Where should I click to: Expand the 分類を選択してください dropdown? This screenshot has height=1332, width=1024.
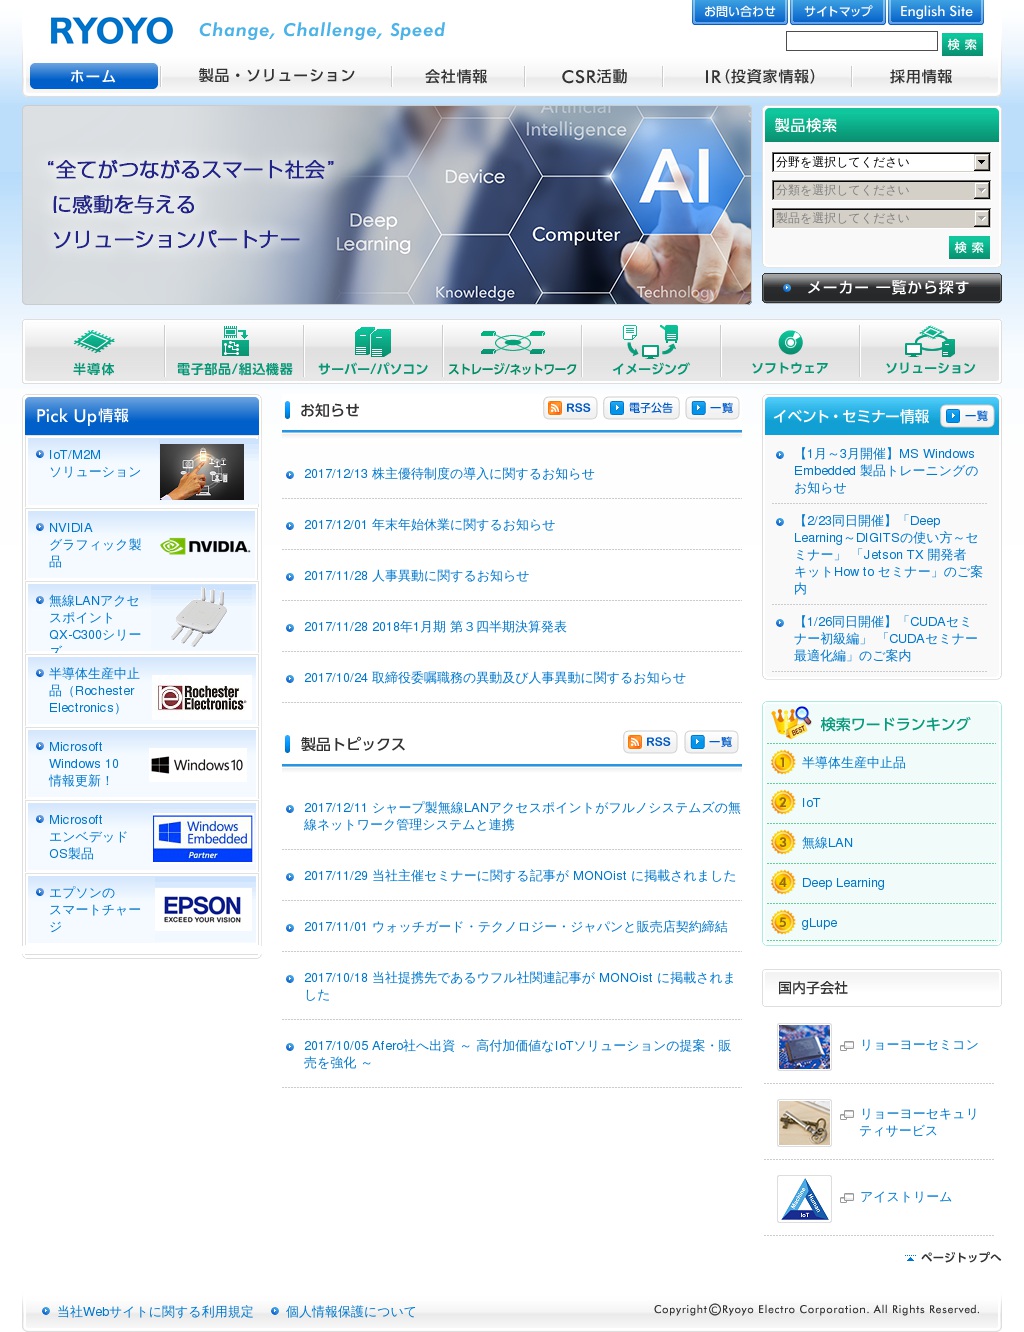(881, 190)
